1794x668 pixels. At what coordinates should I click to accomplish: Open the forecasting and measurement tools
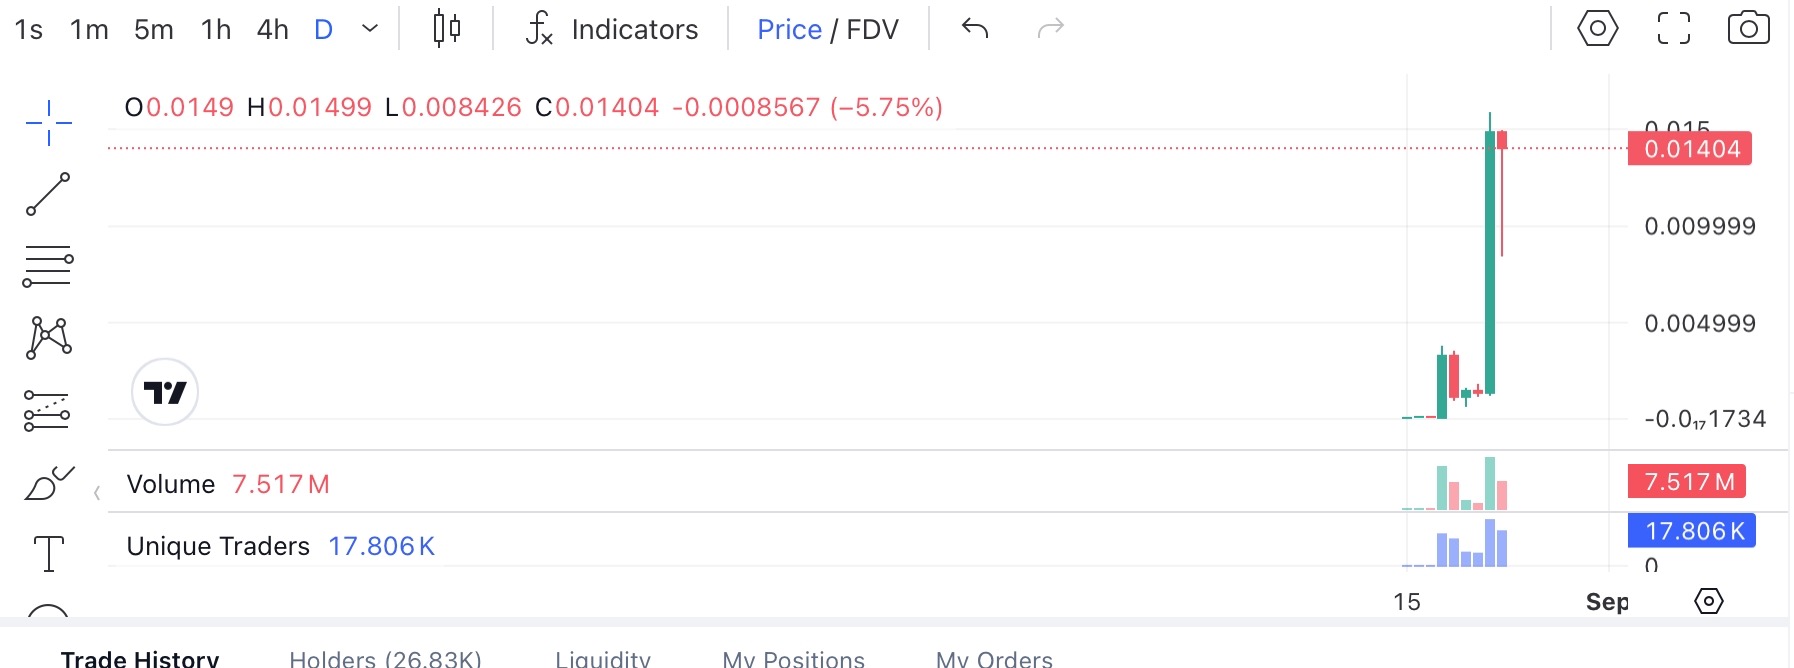tap(47, 411)
